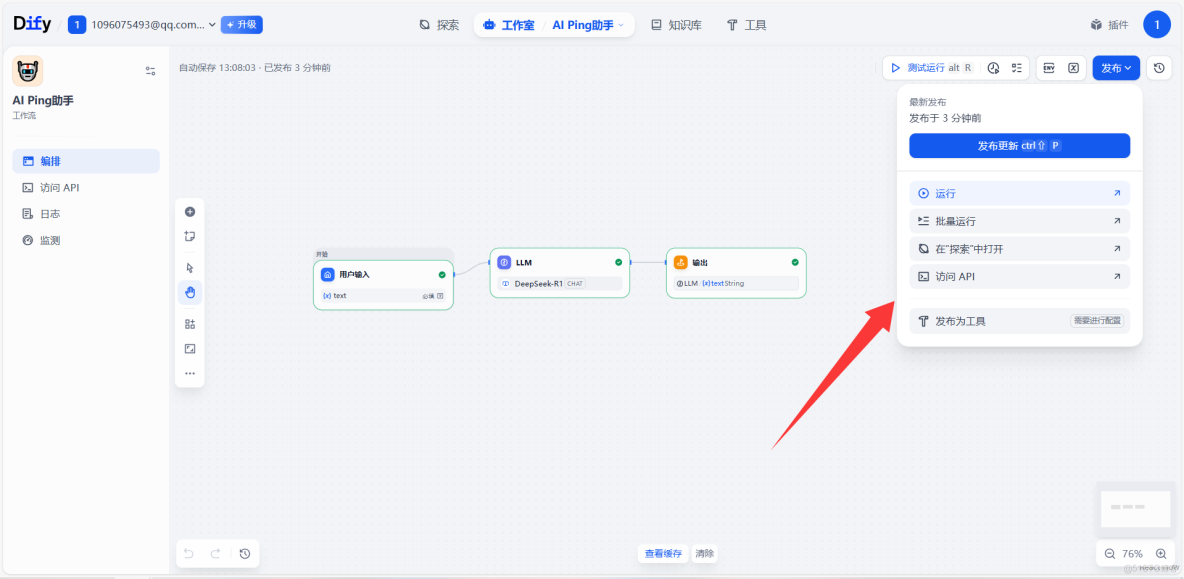The width and height of the screenshot is (1184, 579).
Task: Select the pointer selection tool
Action: coord(190,267)
